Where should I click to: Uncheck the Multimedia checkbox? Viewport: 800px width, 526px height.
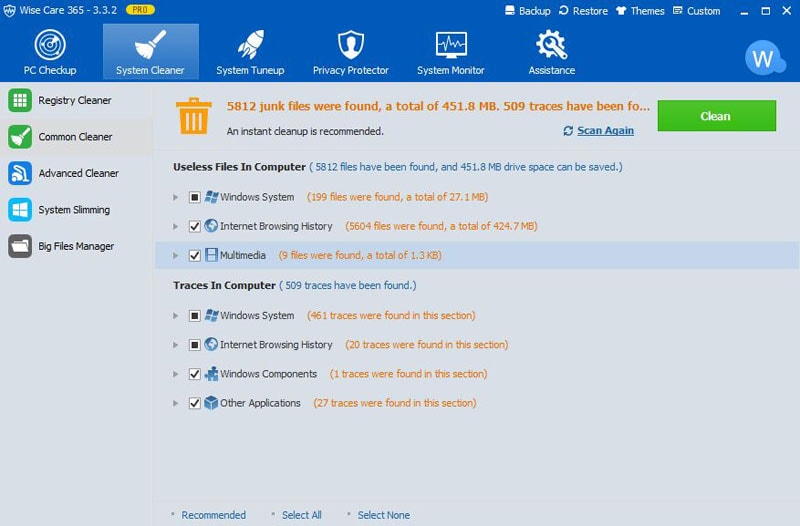tap(194, 255)
